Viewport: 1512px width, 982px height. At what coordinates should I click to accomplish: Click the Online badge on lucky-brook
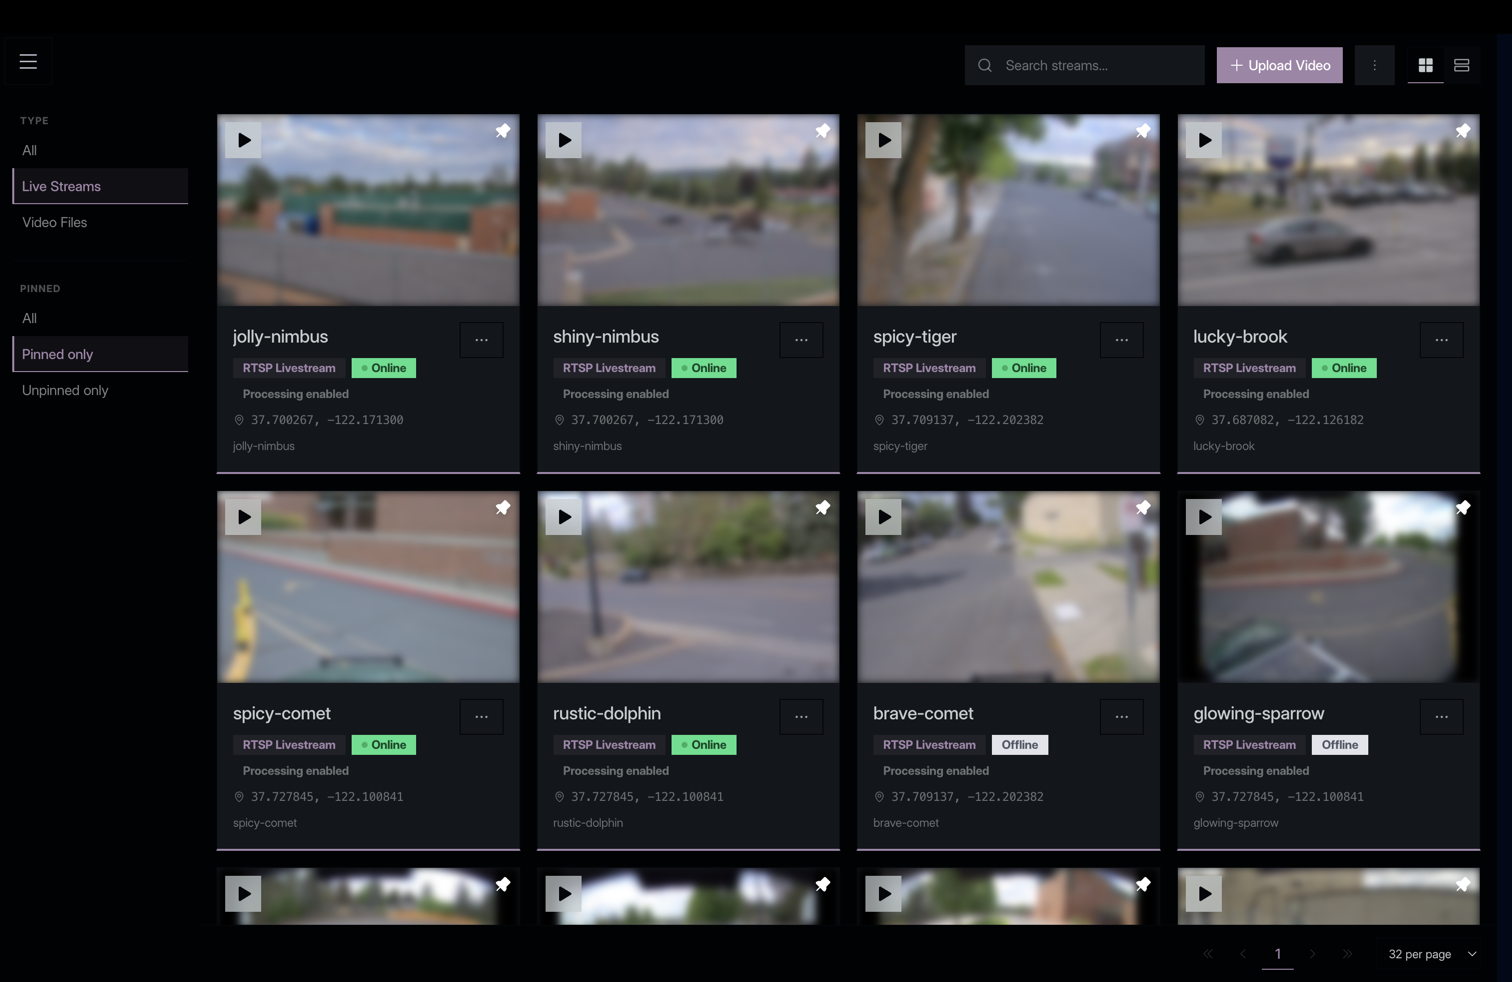pyautogui.click(x=1344, y=368)
